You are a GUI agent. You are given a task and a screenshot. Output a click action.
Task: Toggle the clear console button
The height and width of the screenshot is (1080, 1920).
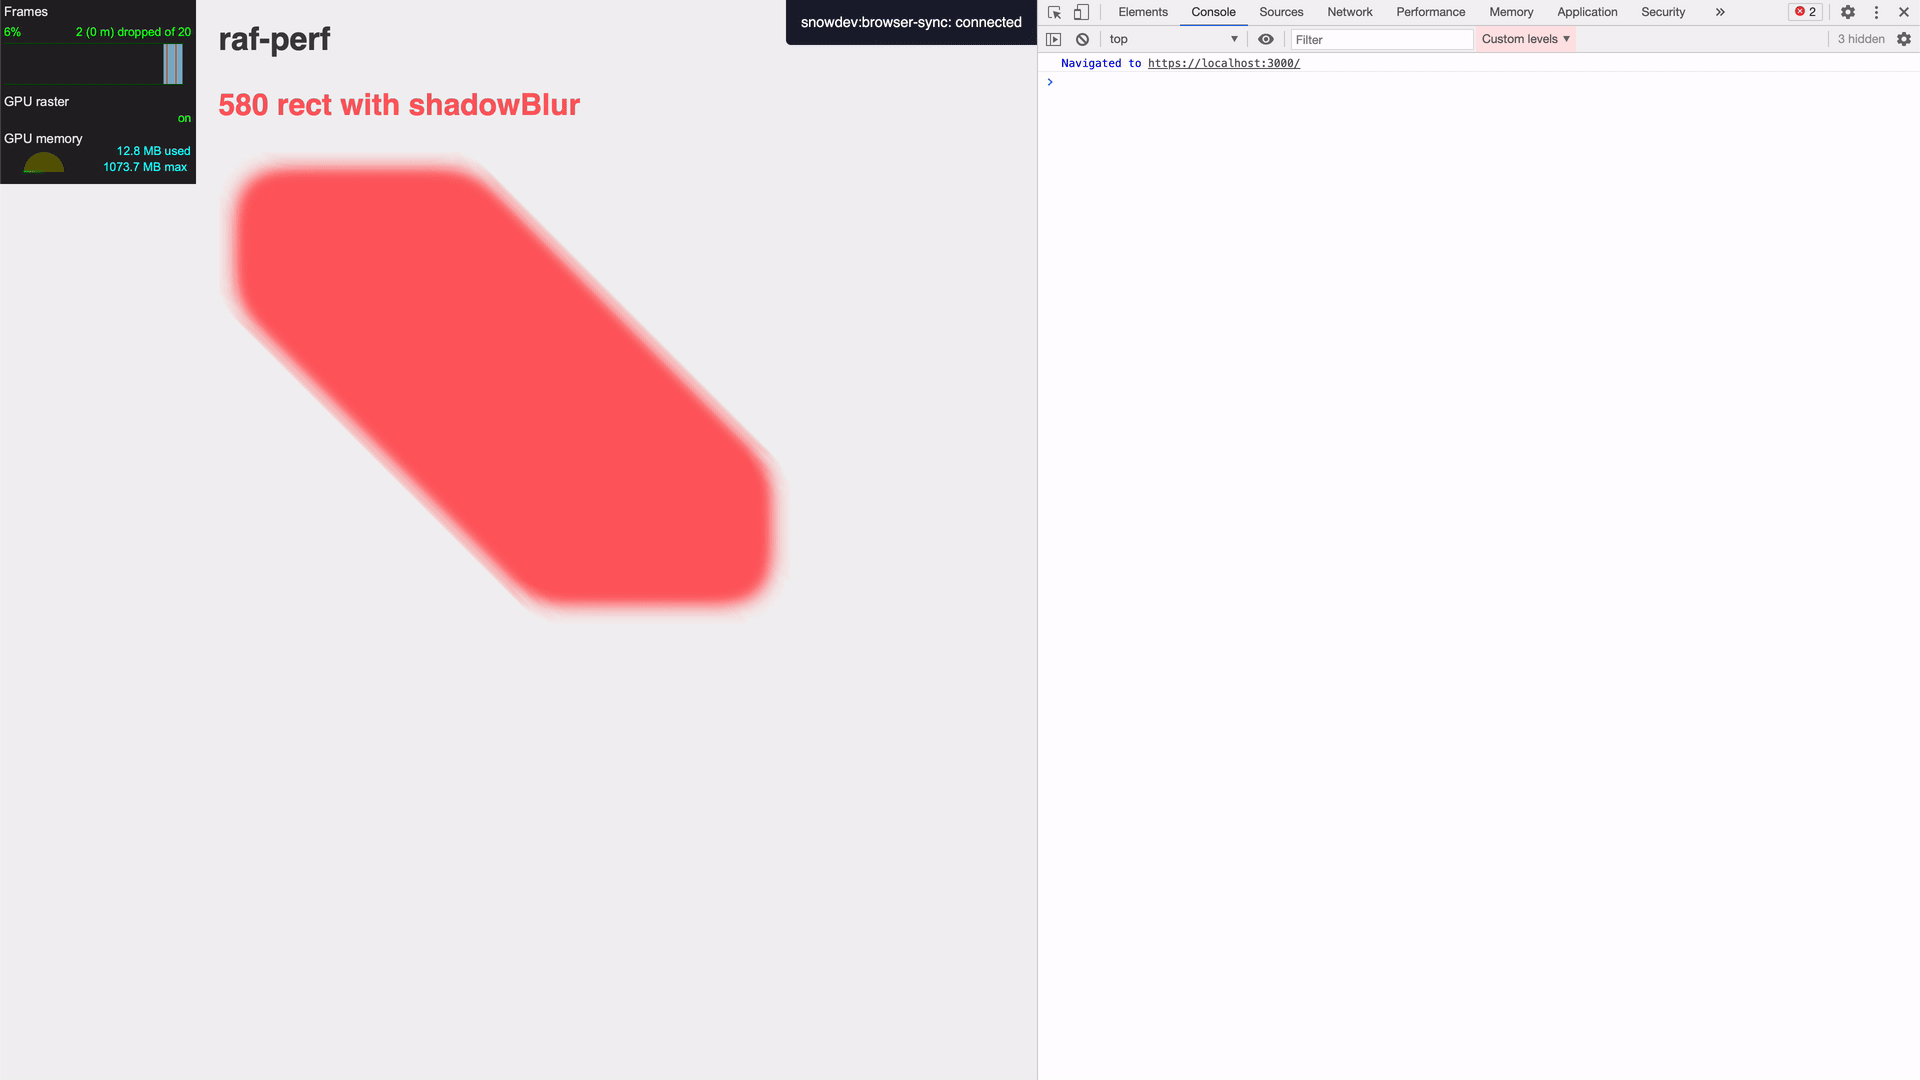(1080, 38)
